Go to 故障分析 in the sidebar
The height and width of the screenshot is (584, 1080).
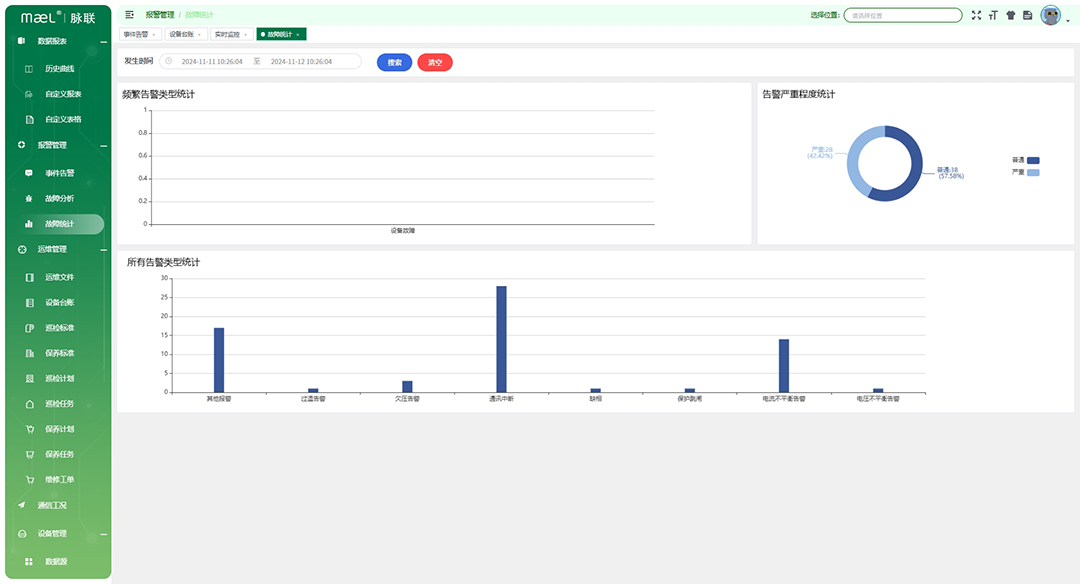point(59,198)
